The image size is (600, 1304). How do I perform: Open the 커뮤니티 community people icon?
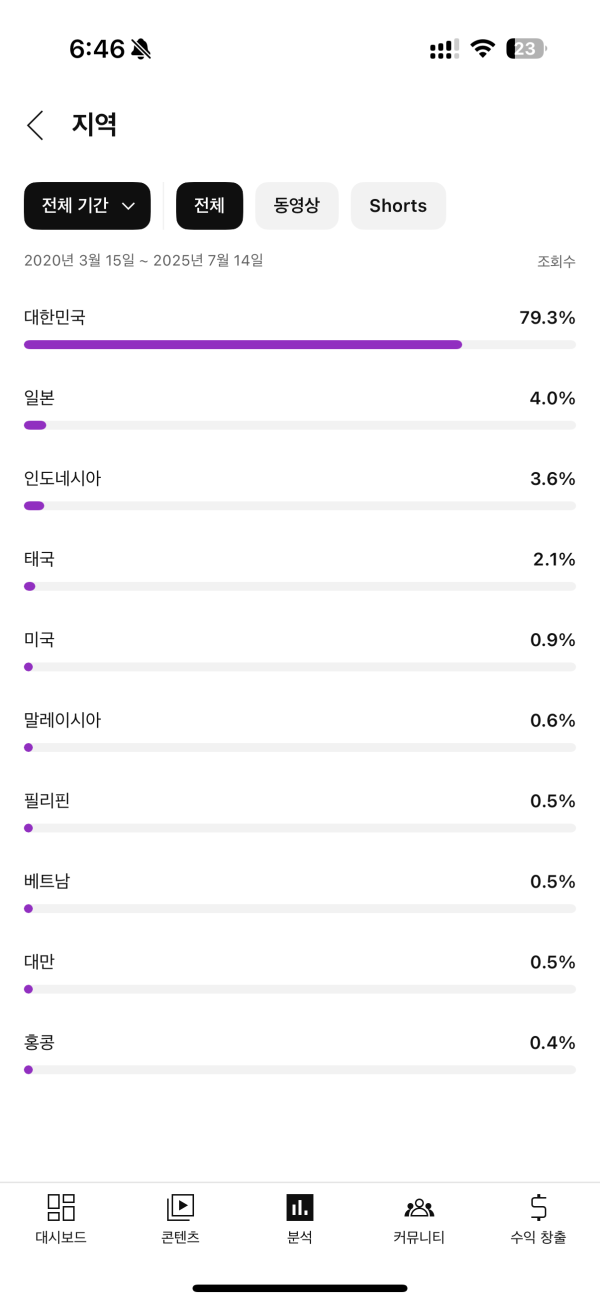click(419, 1207)
